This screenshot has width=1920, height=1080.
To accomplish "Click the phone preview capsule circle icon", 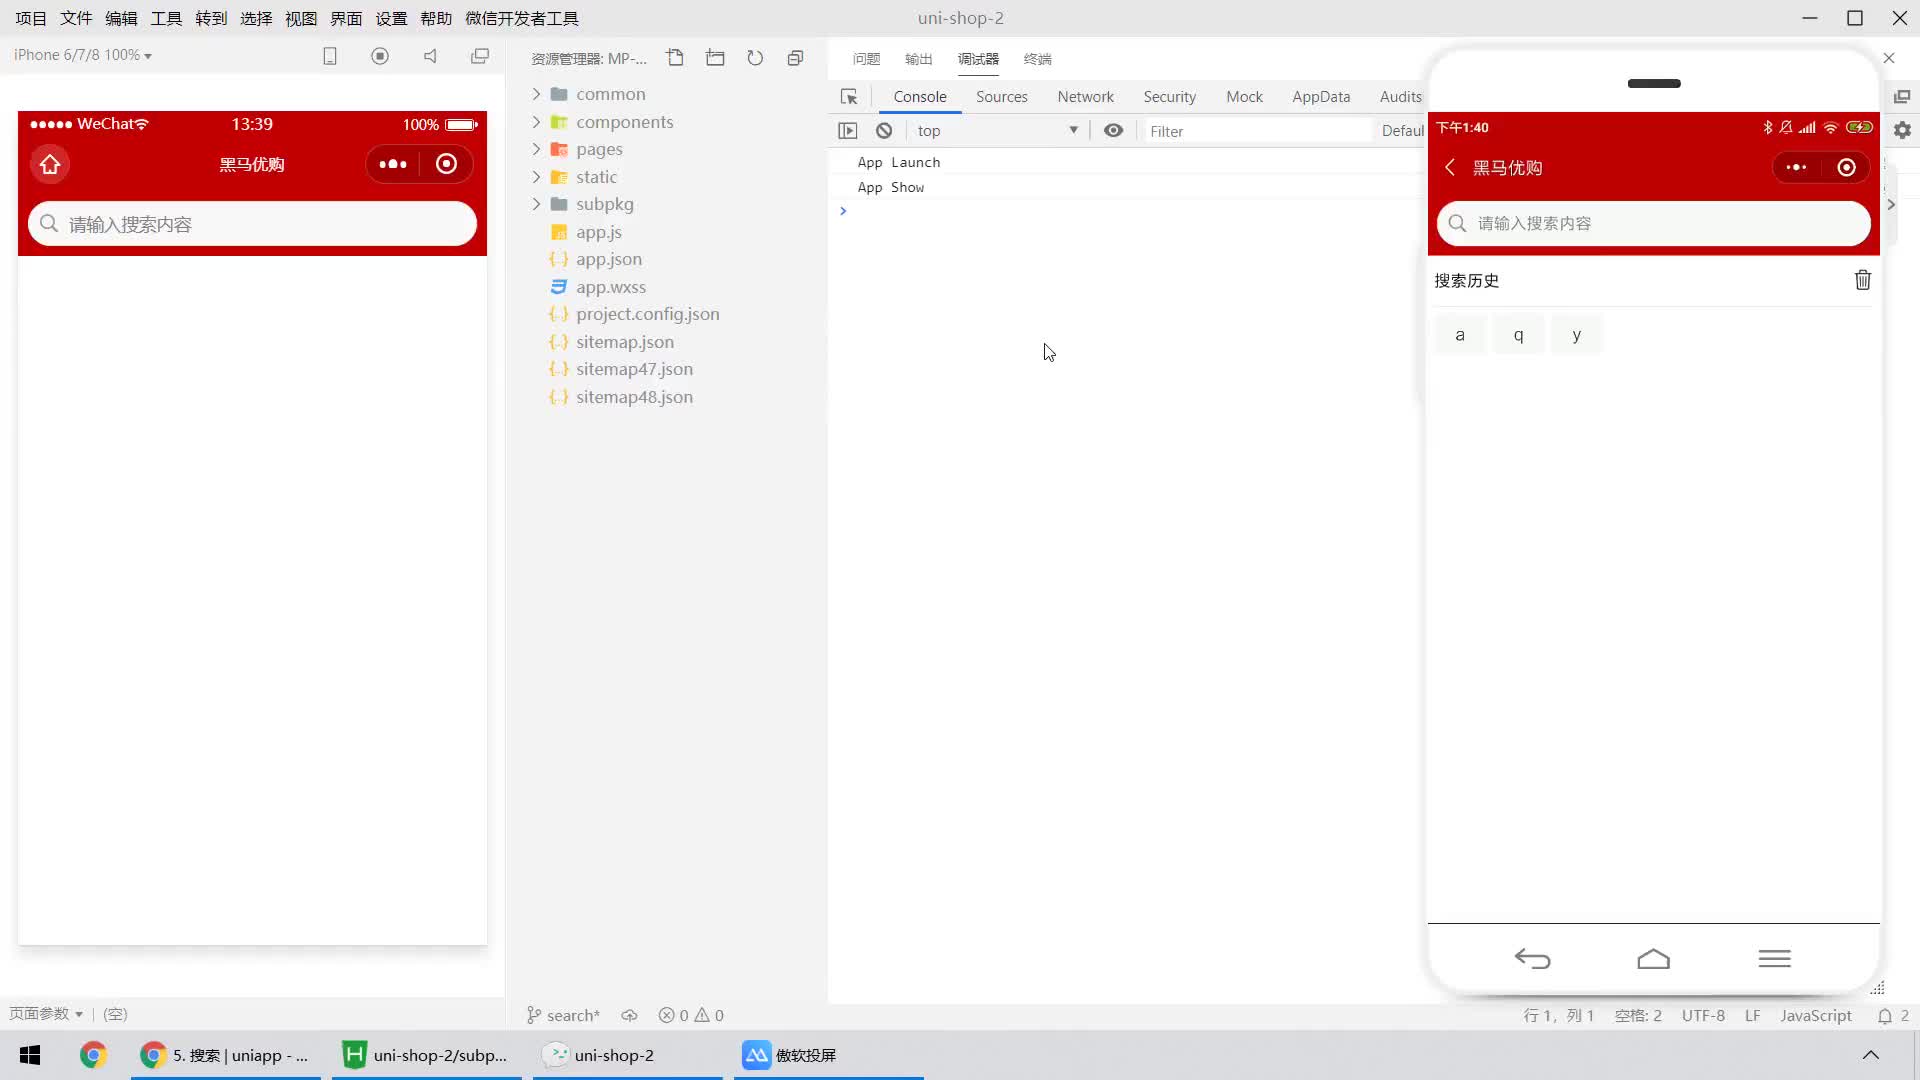I will [x=1846, y=168].
